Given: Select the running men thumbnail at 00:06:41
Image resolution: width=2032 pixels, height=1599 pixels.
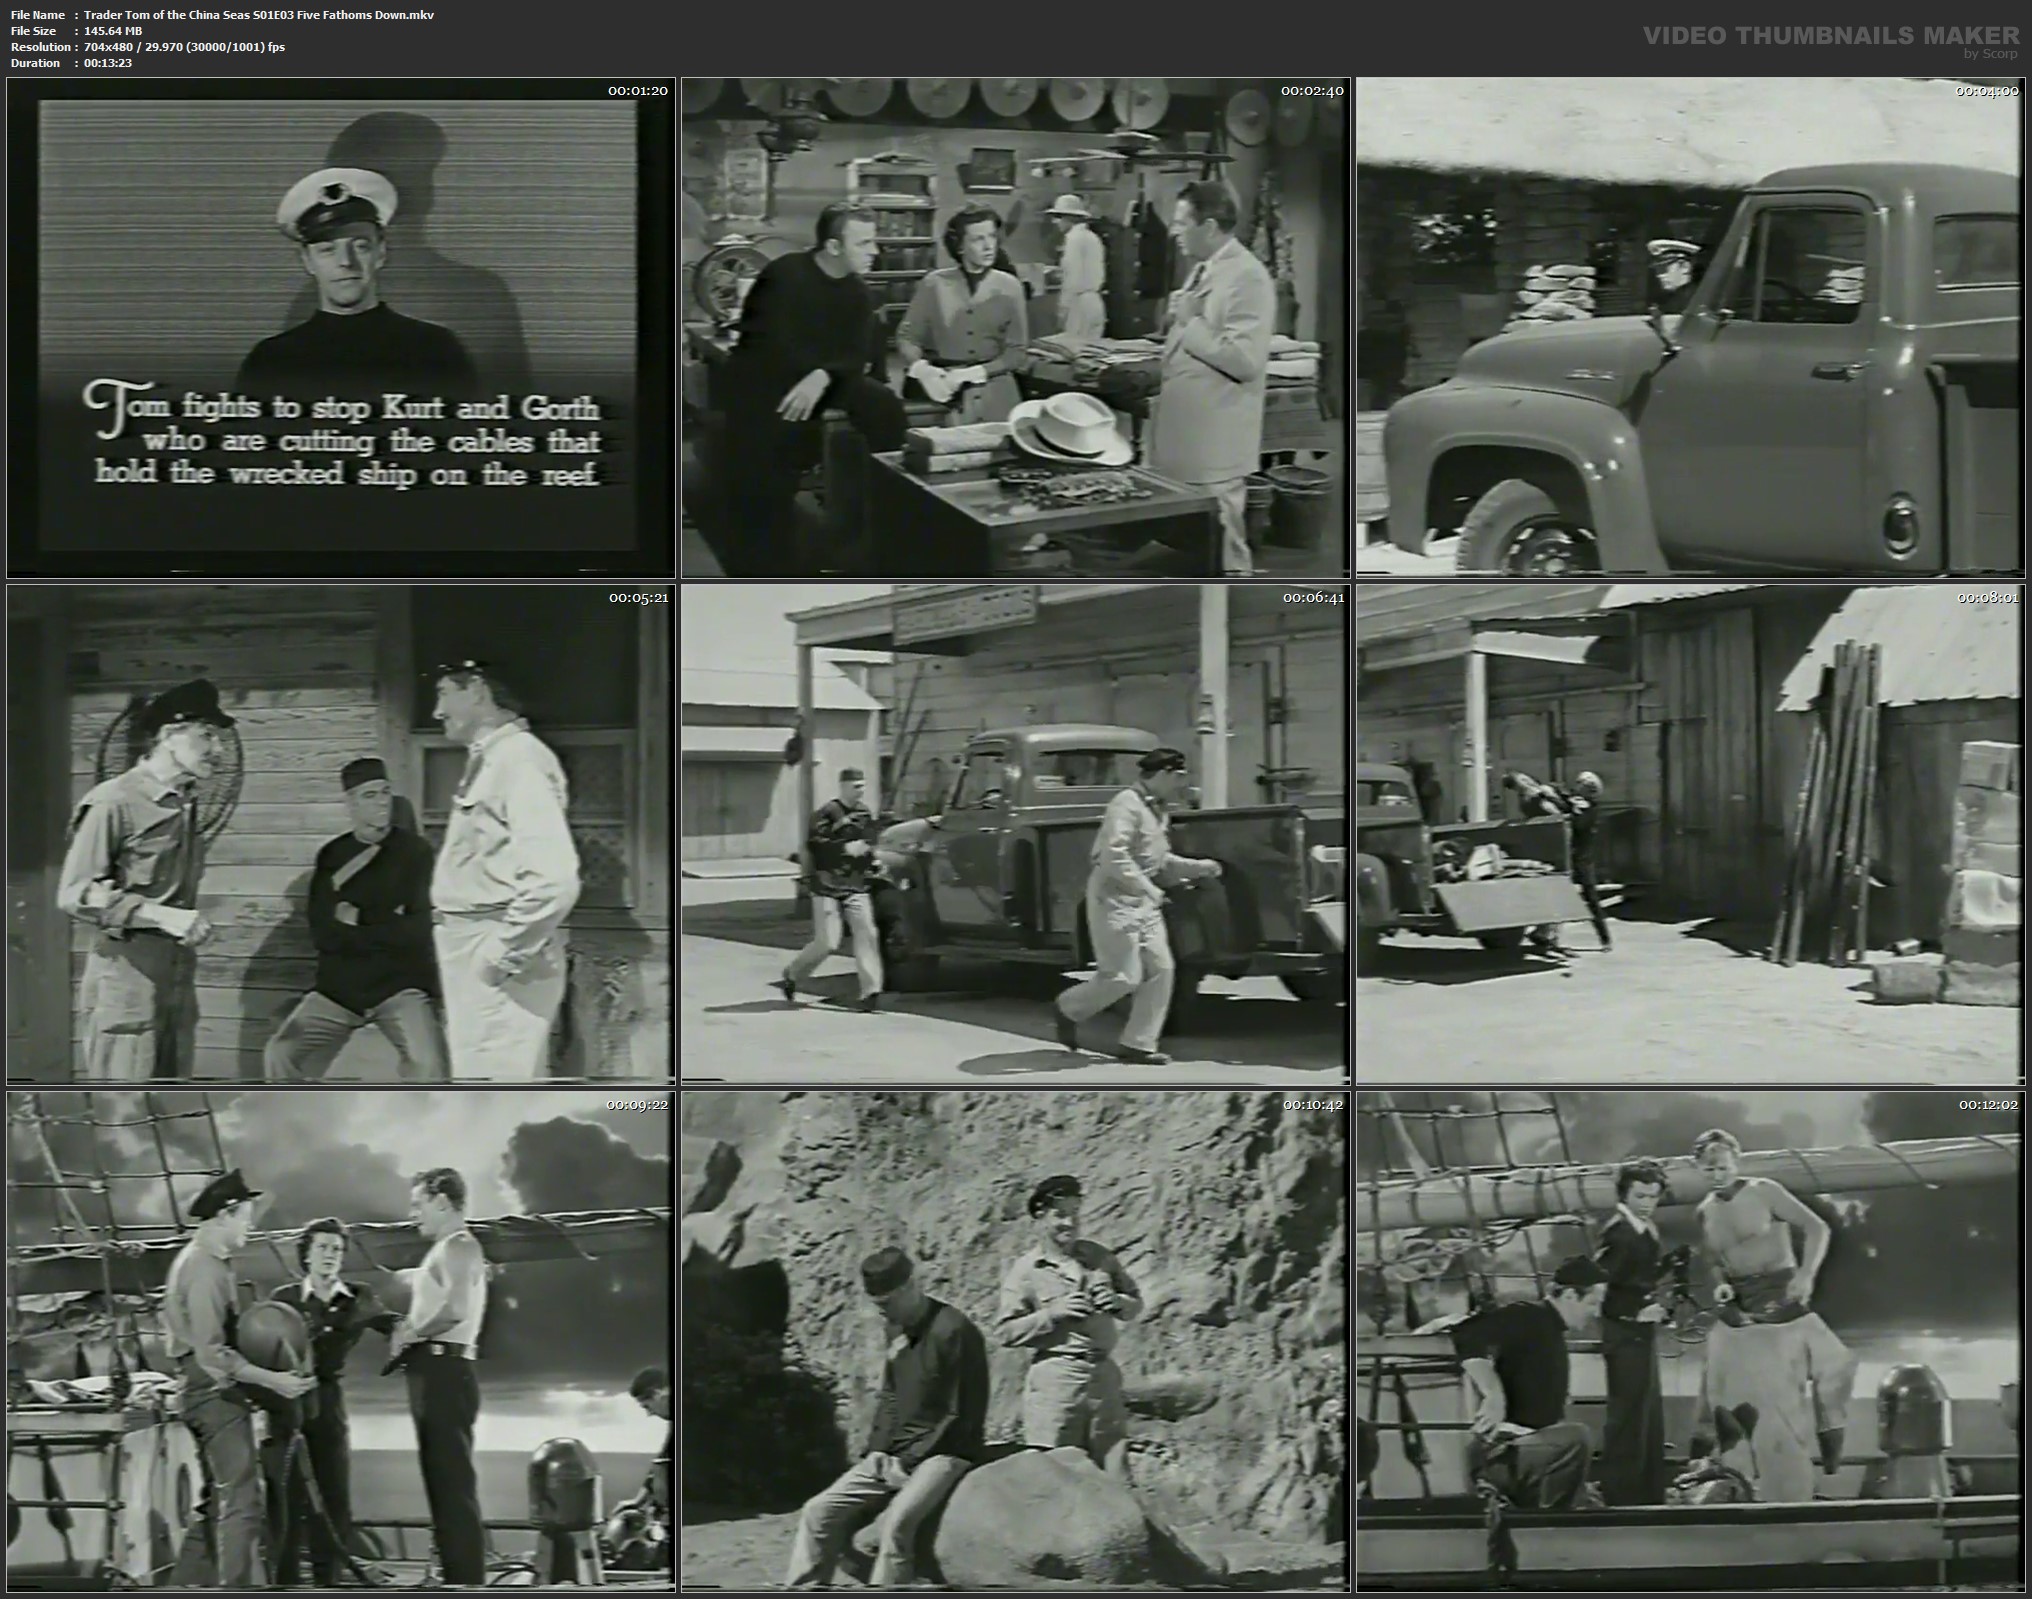Looking at the screenshot, I should click(1015, 835).
